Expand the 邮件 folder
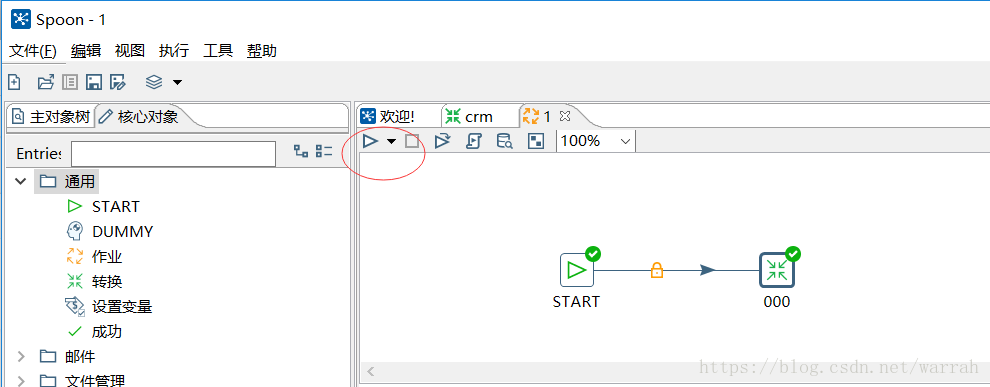 coord(21,357)
